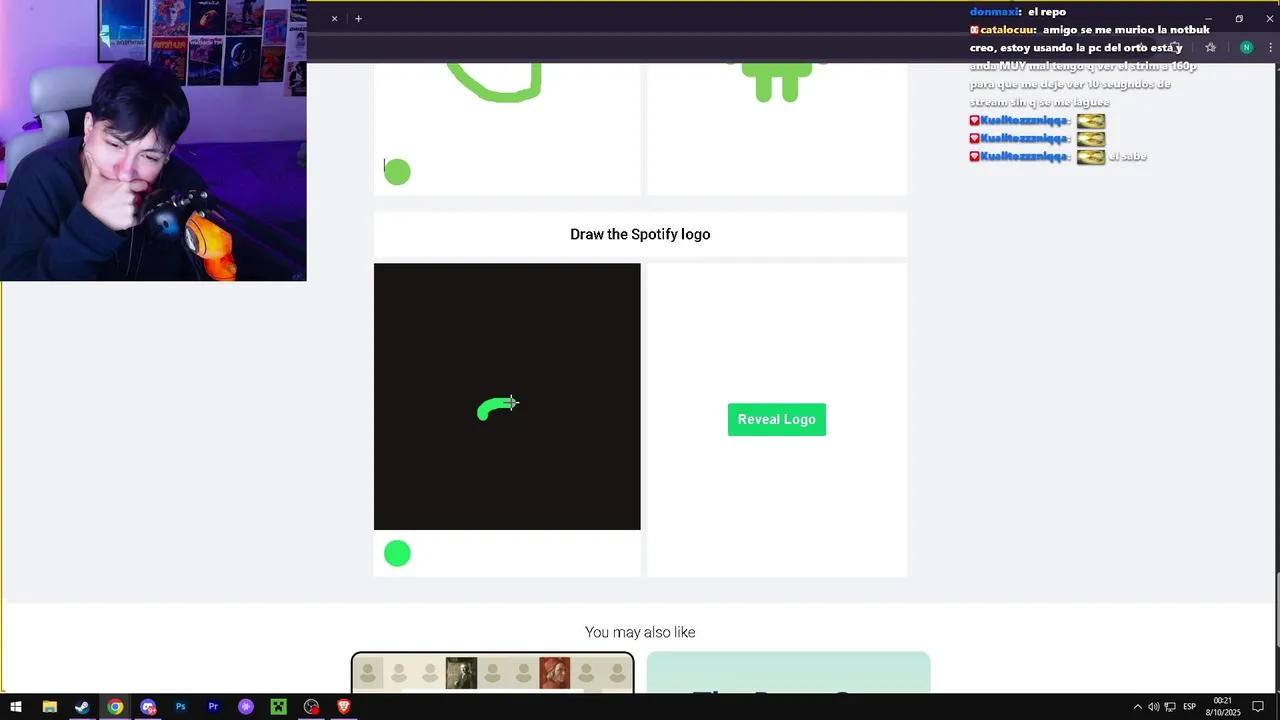The height and width of the screenshot is (720, 1280).
Task: Open the Windows Start menu
Action: (16, 707)
